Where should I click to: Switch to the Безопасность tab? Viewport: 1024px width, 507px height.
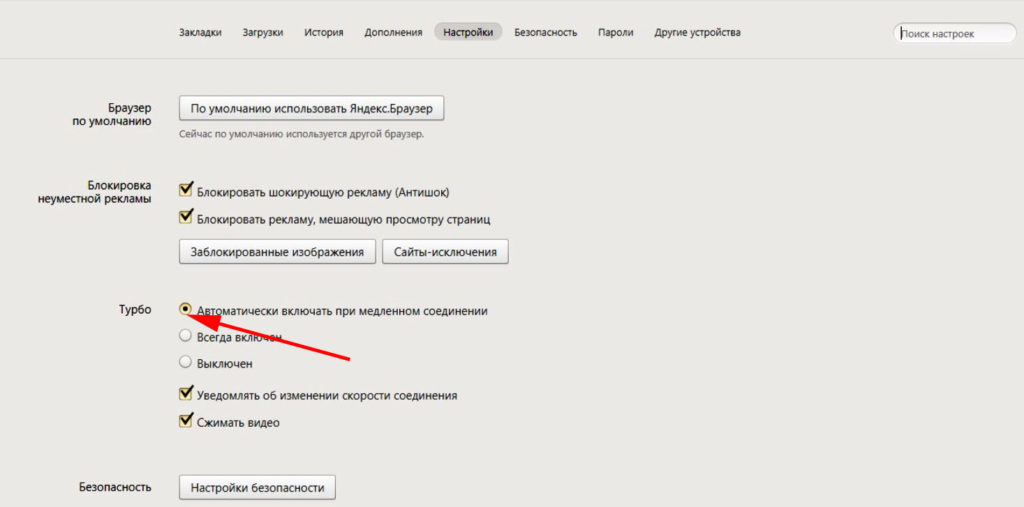click(546, 32)
